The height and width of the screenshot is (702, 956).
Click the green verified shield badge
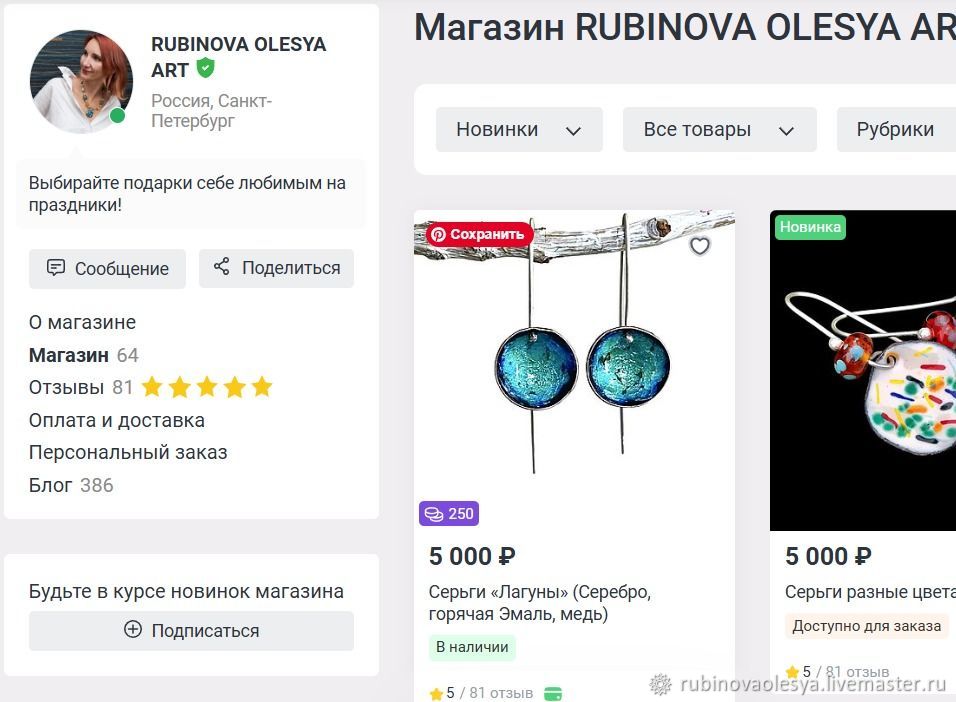205,68
